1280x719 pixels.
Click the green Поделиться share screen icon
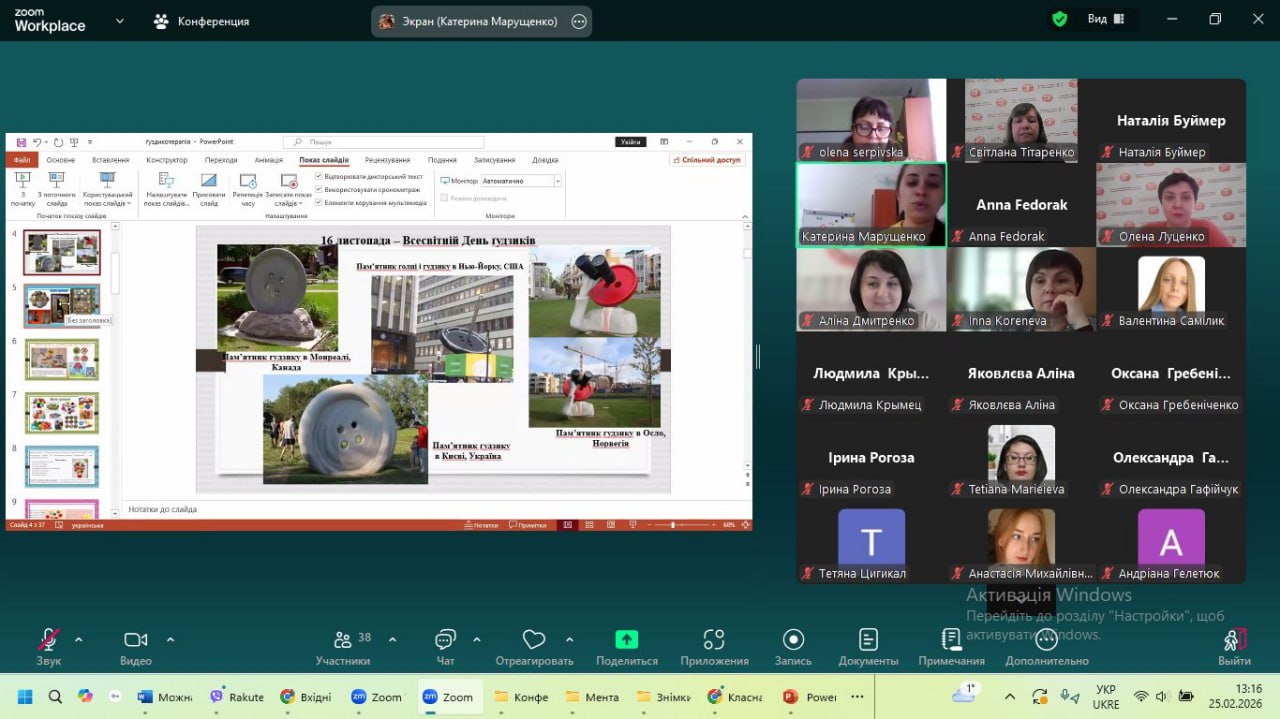tap(626, 640)
